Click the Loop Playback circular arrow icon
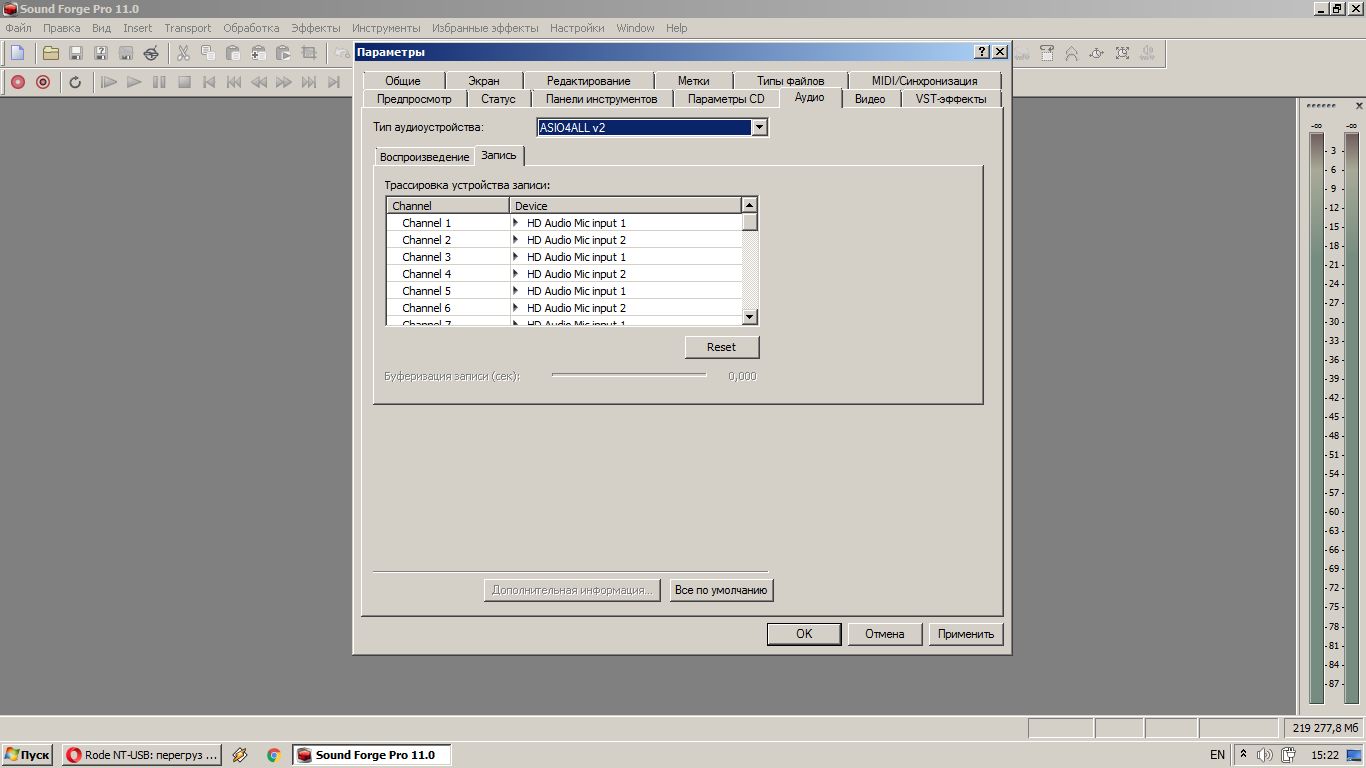This screenshot has height=768, width=1366. [75, 82]
